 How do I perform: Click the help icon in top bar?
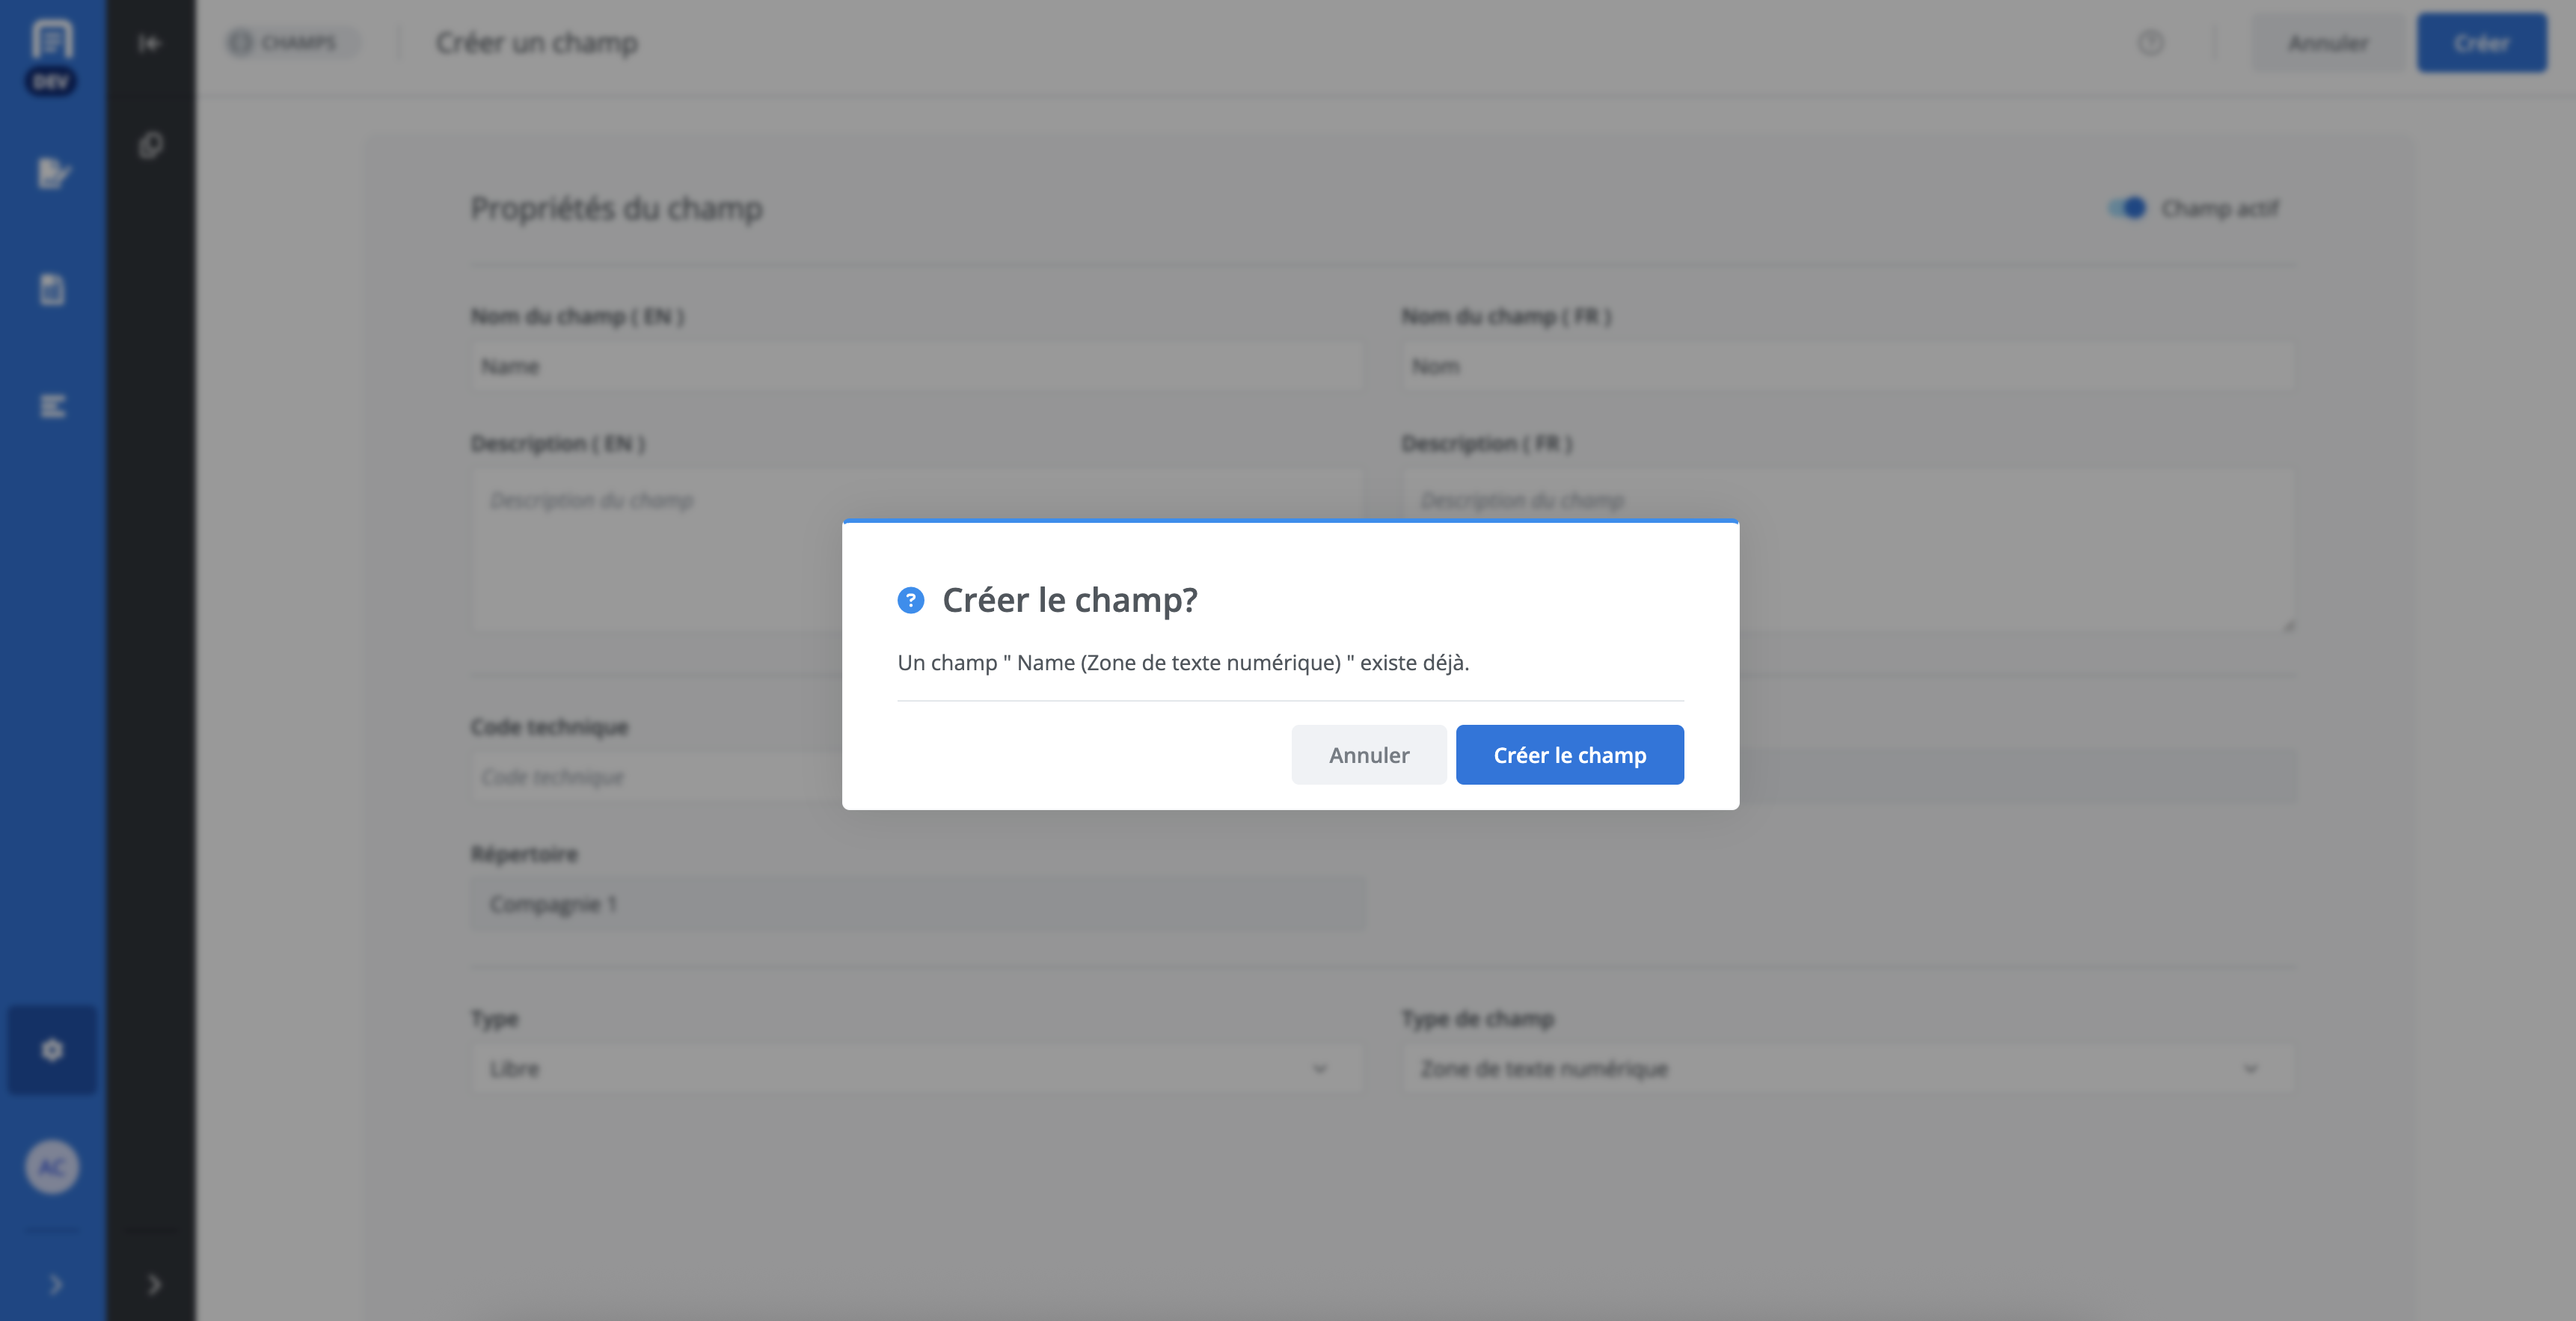(2150, 43)
